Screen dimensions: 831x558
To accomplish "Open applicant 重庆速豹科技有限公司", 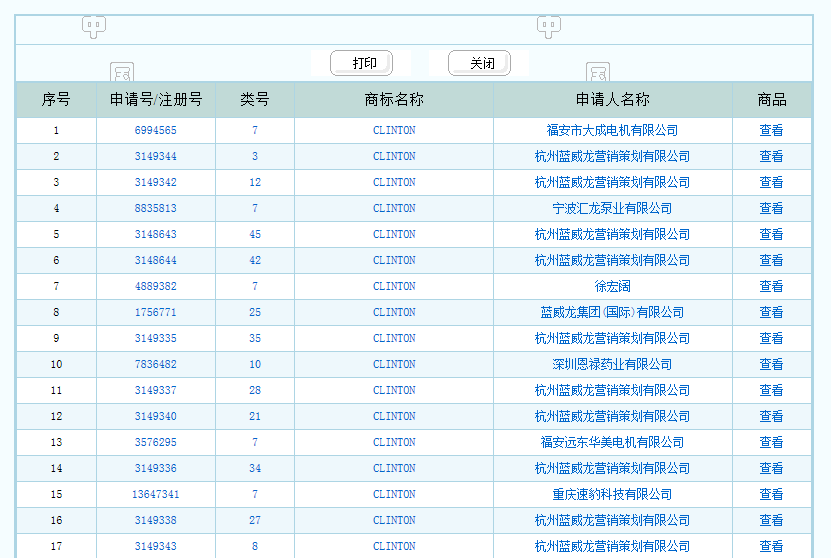I will click(612, 494).
